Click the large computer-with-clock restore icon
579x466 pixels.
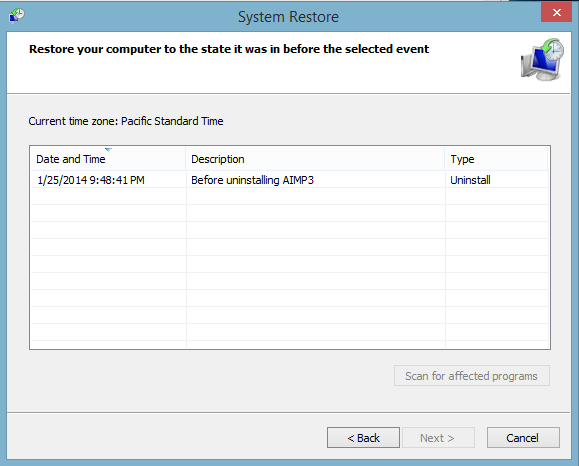pyautogui.click(x=542, y=59)
